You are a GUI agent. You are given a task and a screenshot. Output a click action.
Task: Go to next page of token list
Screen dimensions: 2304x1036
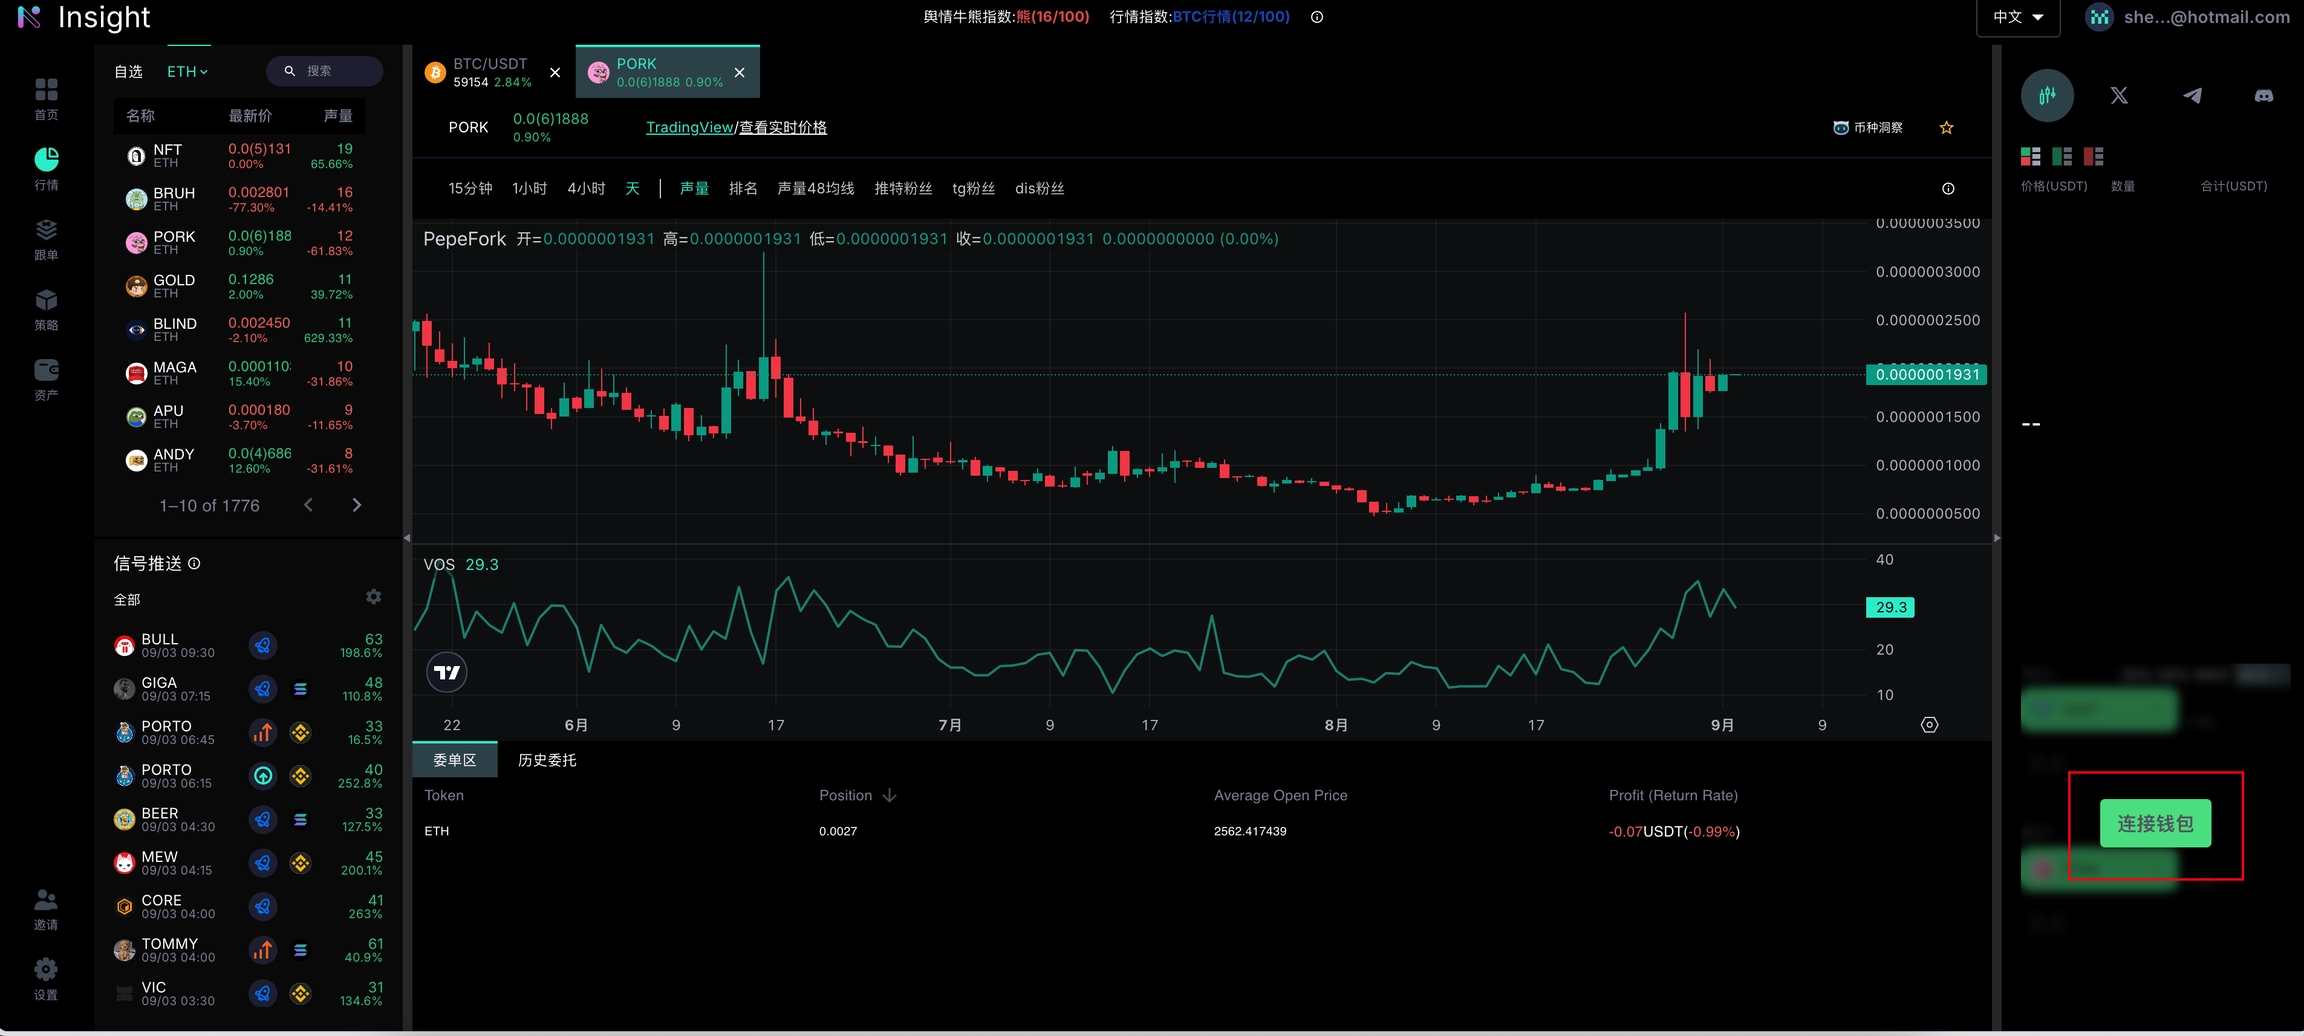coord(357,505)
